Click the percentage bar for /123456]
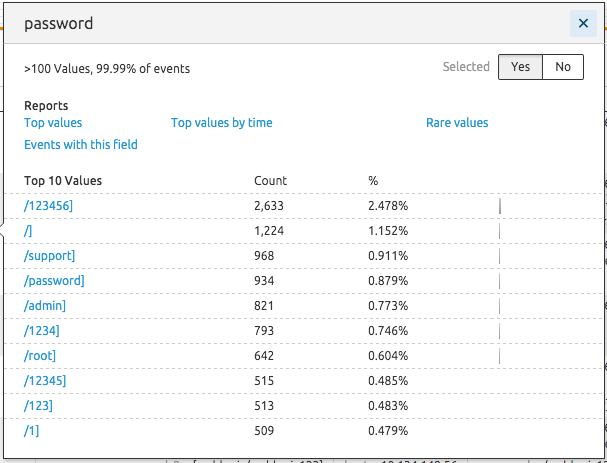 coord(500,206)
